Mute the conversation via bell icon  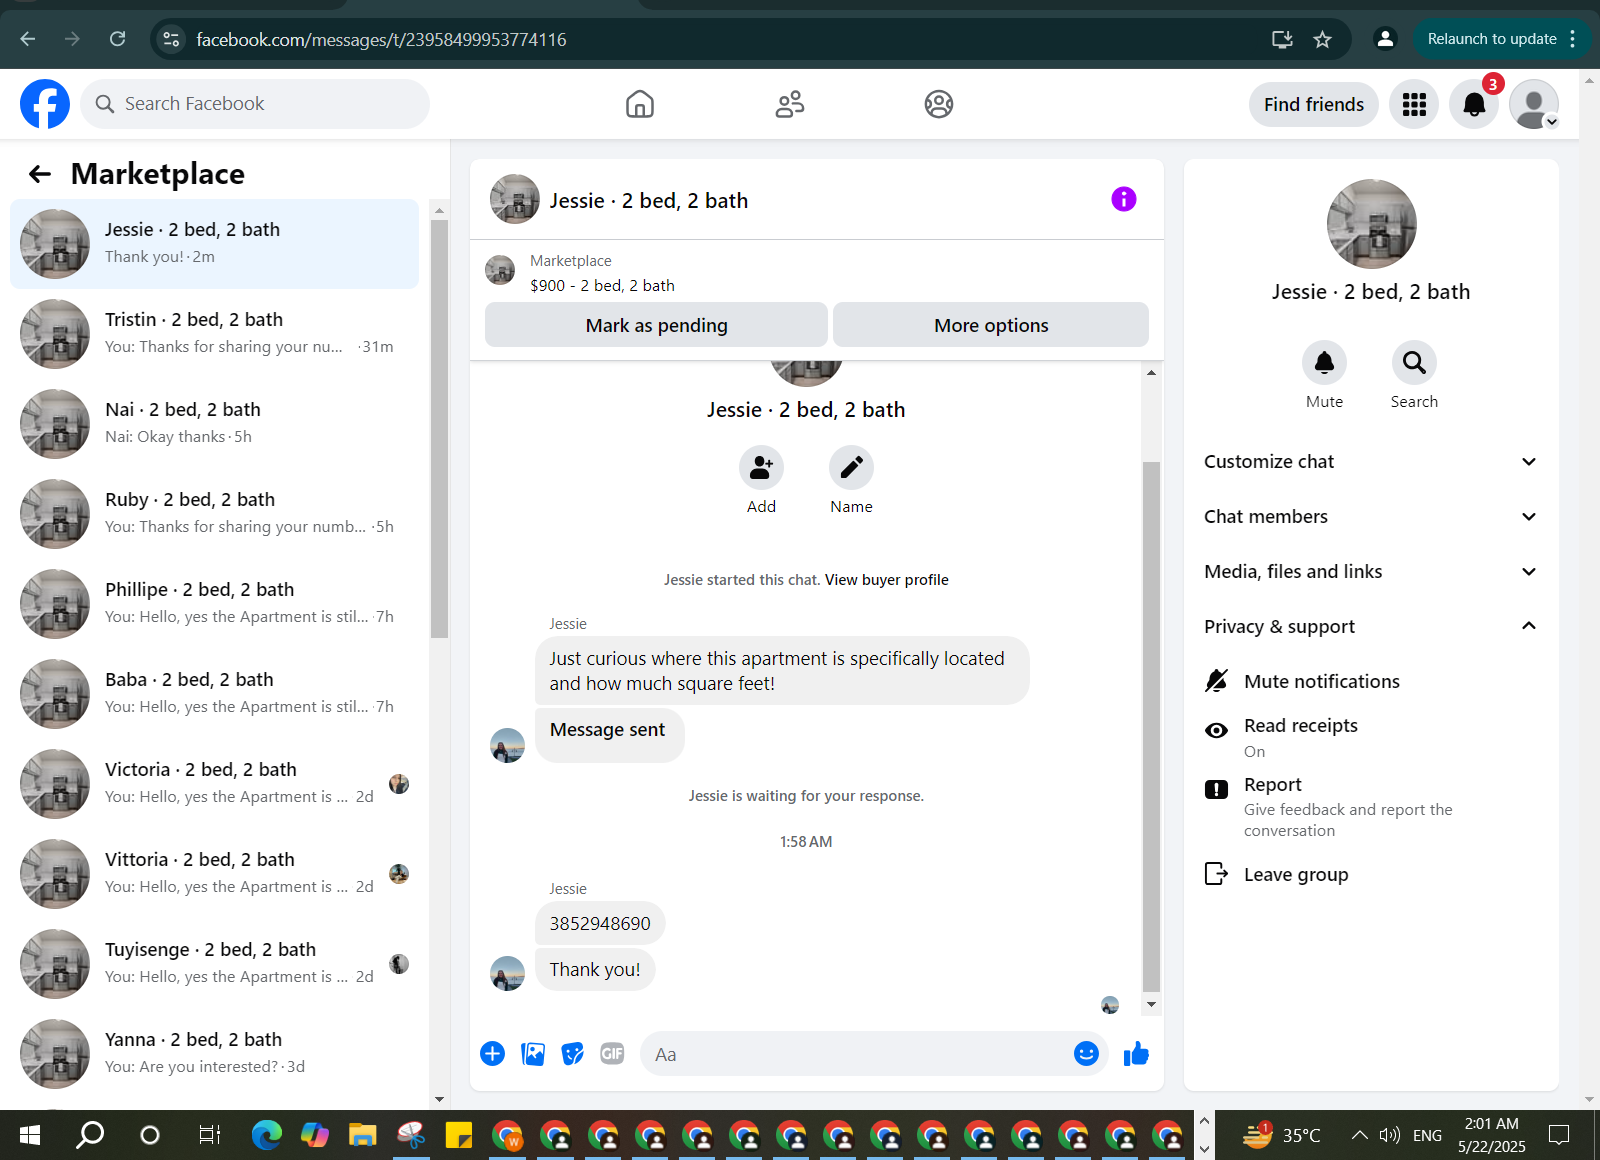pyautogui.click(x=1324, y=363)
